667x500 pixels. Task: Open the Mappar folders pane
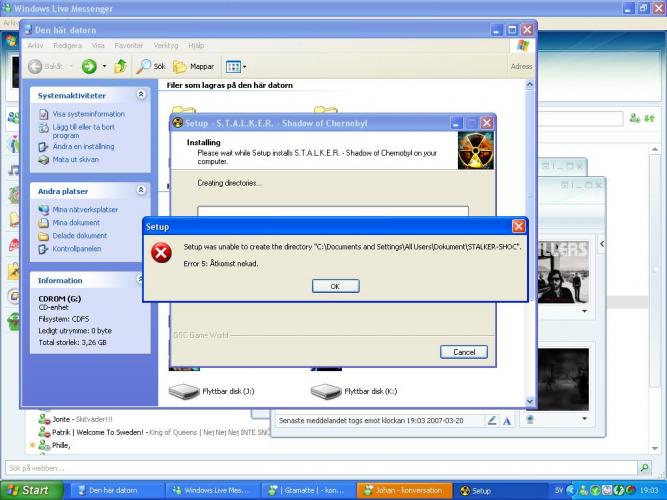(x=194, y=66)
